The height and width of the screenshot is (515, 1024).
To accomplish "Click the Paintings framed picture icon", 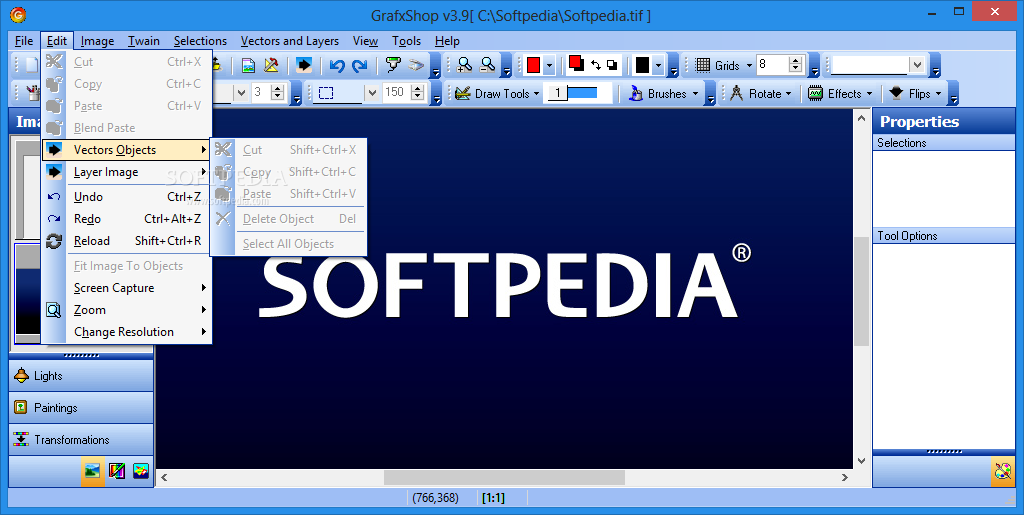I will tap(22, 407).
